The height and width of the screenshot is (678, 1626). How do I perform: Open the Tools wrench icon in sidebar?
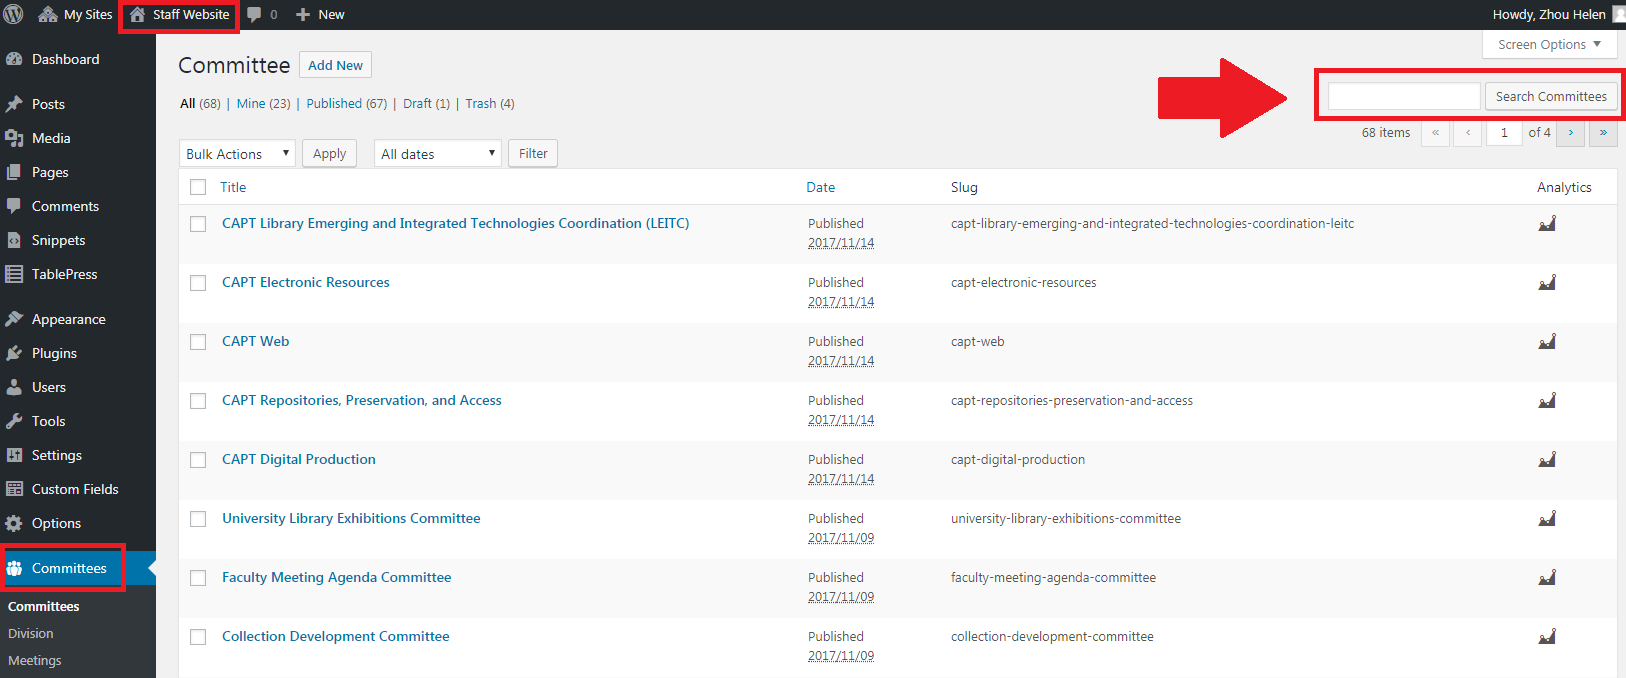pyautogui.click(x=14, y=421)
